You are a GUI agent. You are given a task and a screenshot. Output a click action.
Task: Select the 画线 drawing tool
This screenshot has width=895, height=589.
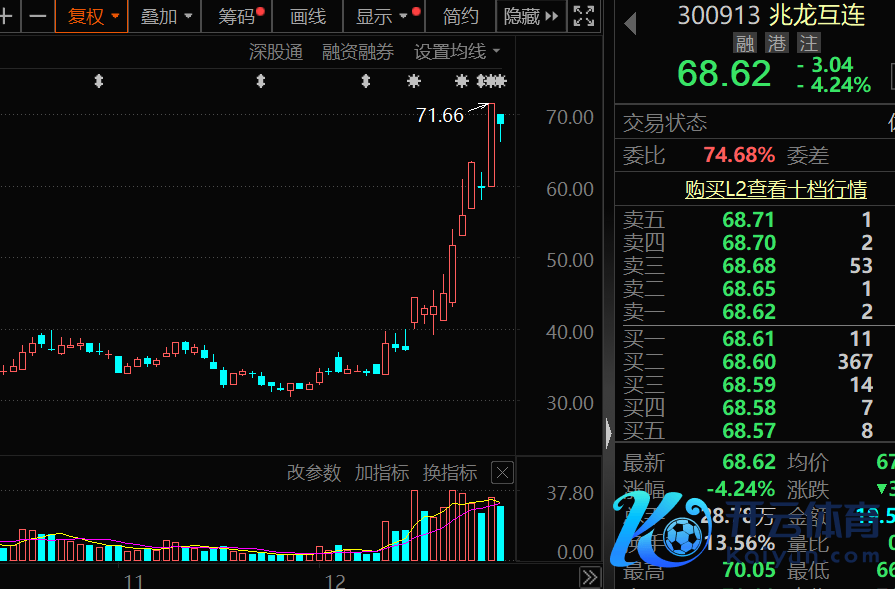coord(308,16)
